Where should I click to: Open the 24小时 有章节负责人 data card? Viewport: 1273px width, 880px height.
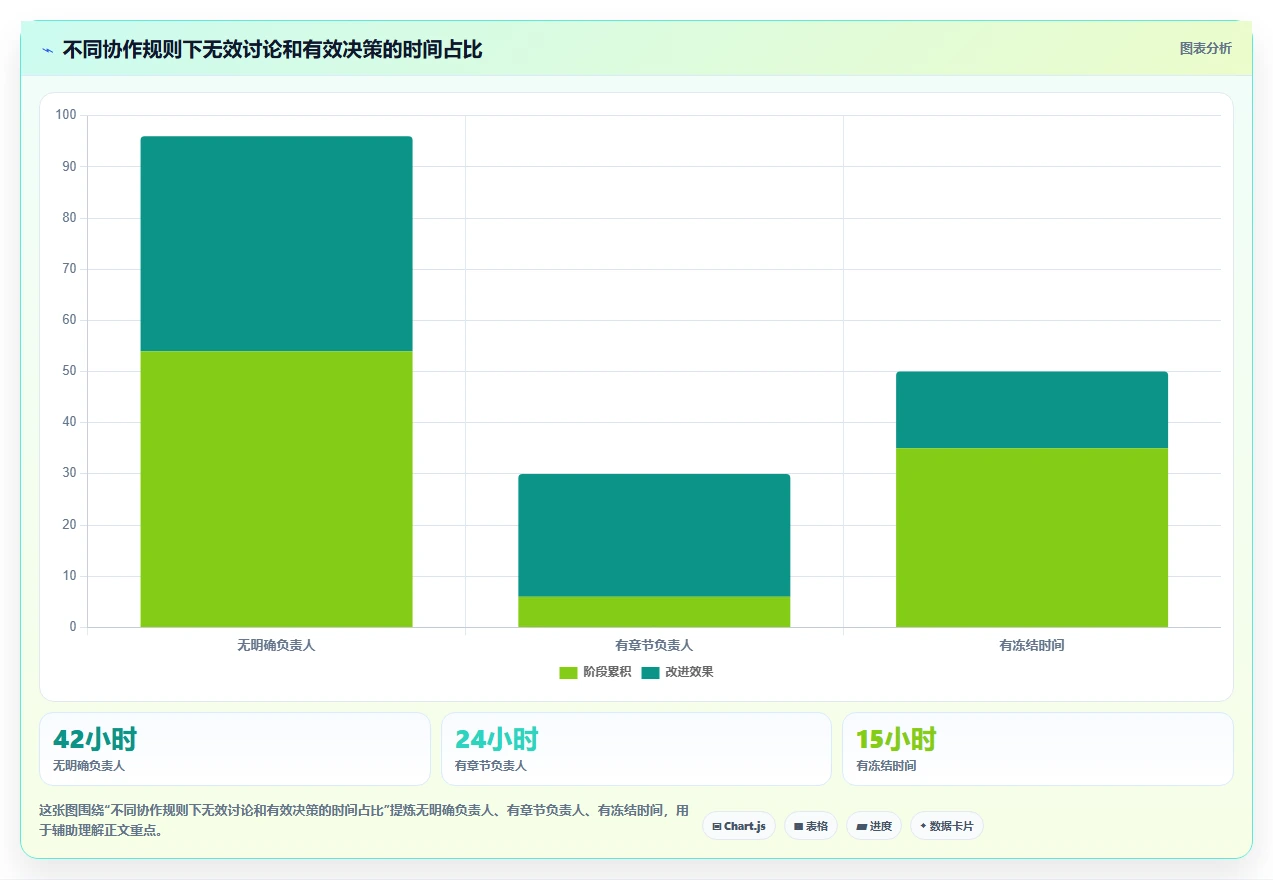coord(636,749)
